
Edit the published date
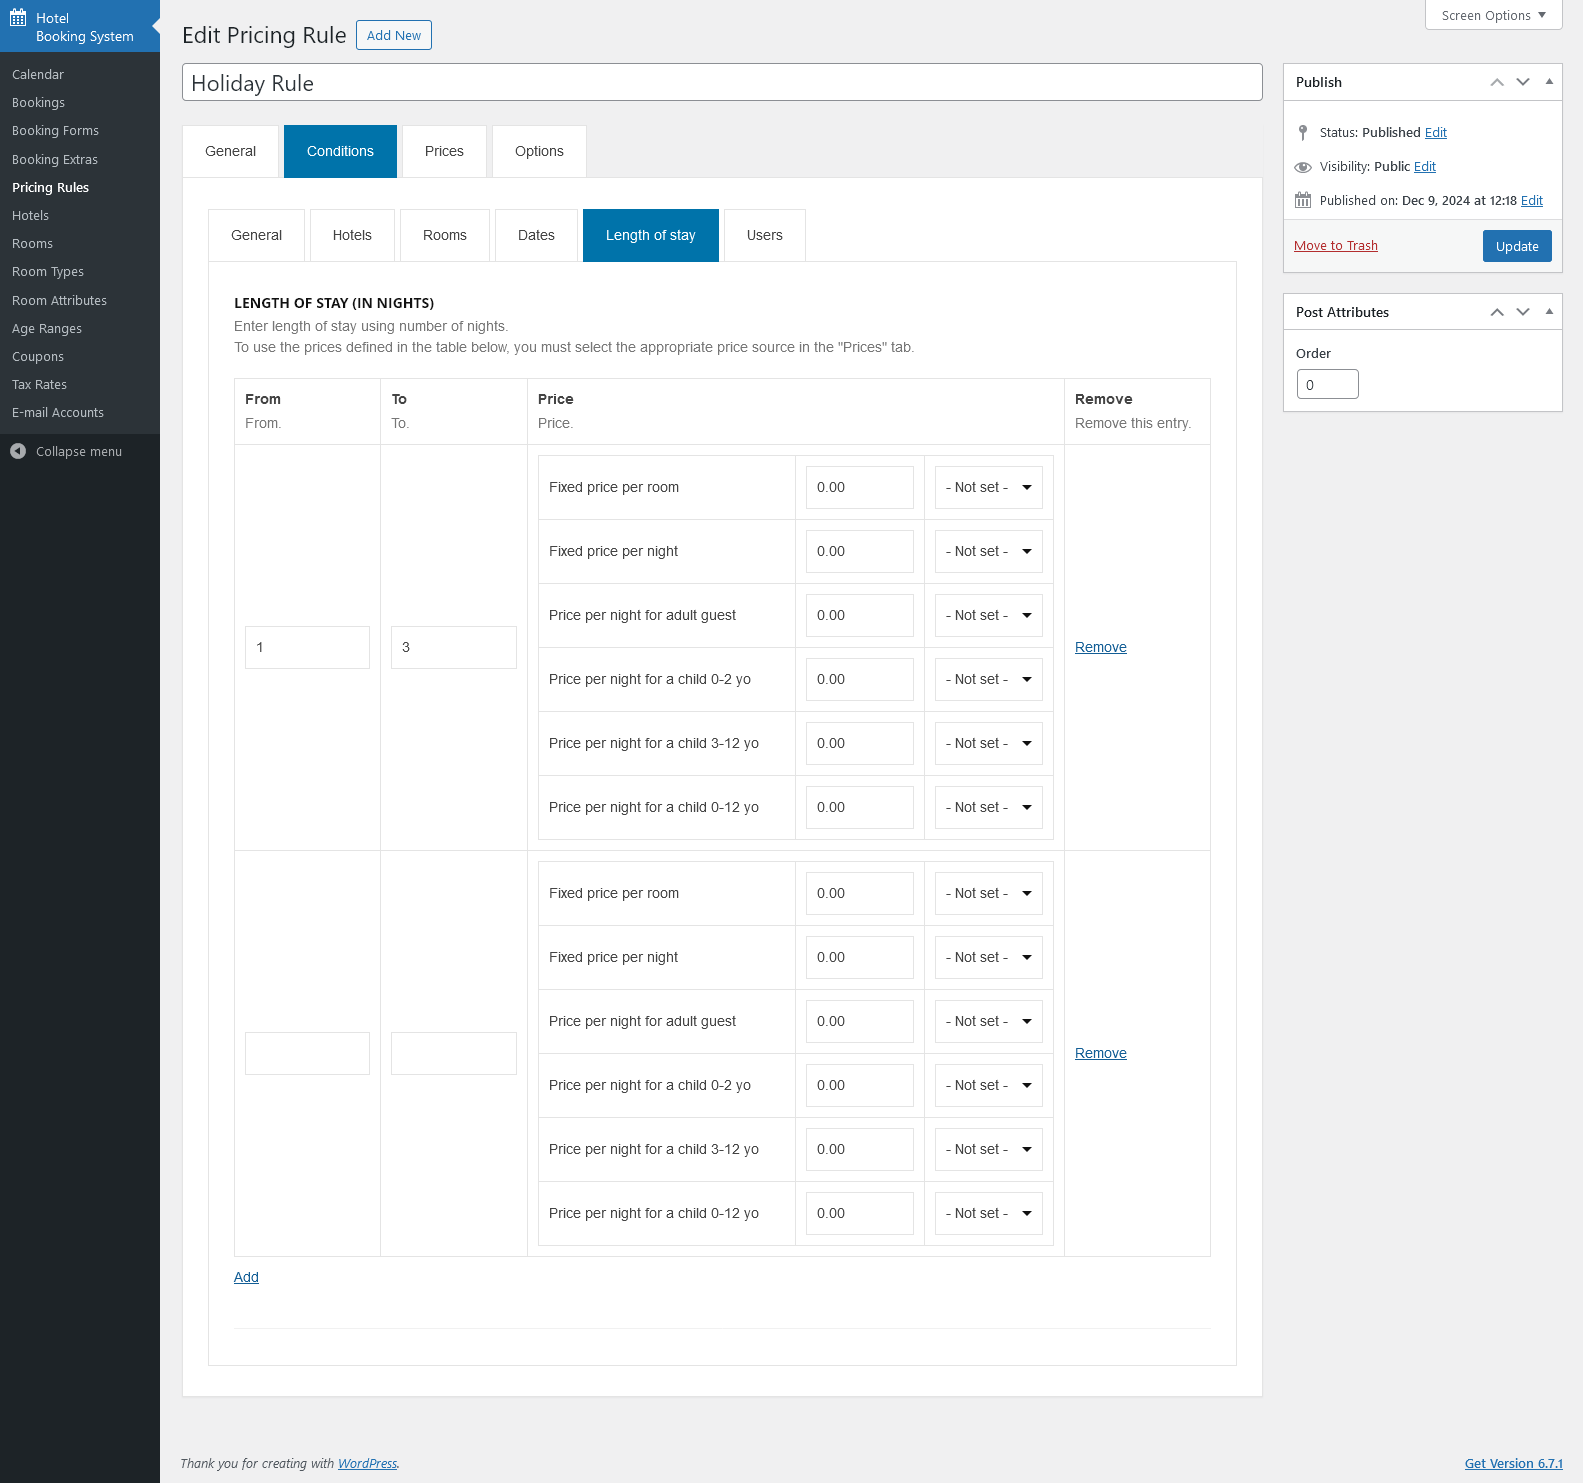click(1532, 201)
